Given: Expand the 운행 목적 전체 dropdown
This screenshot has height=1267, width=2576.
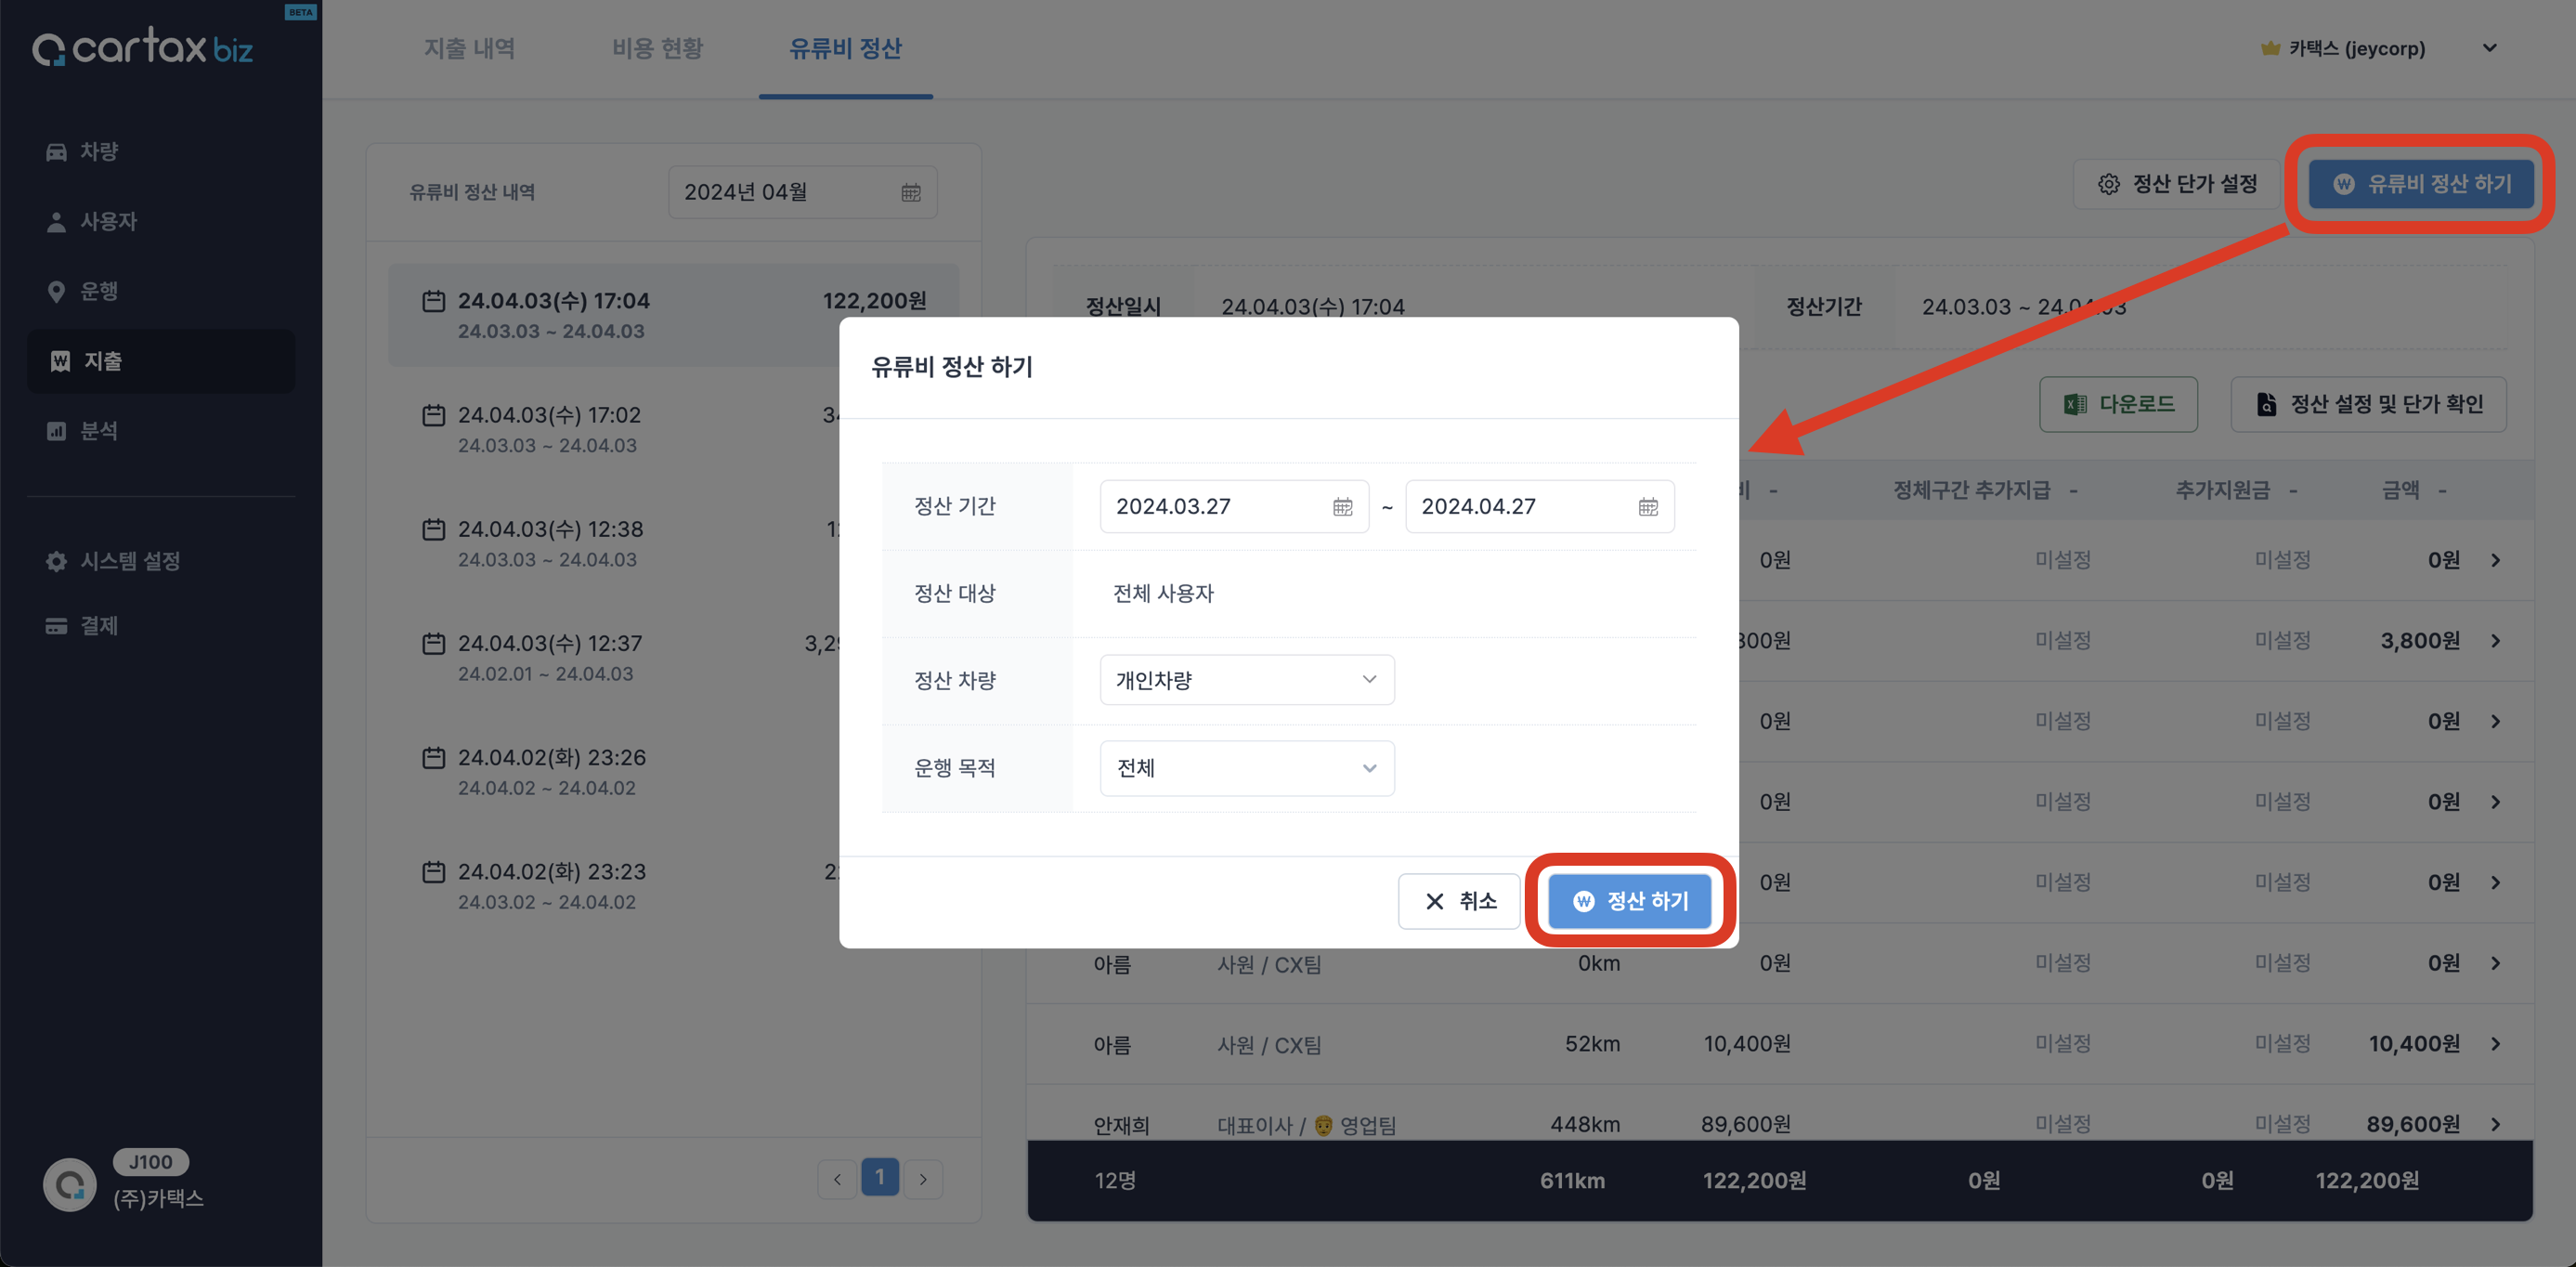Looking at the screenshot, I should click(1247, 768).
